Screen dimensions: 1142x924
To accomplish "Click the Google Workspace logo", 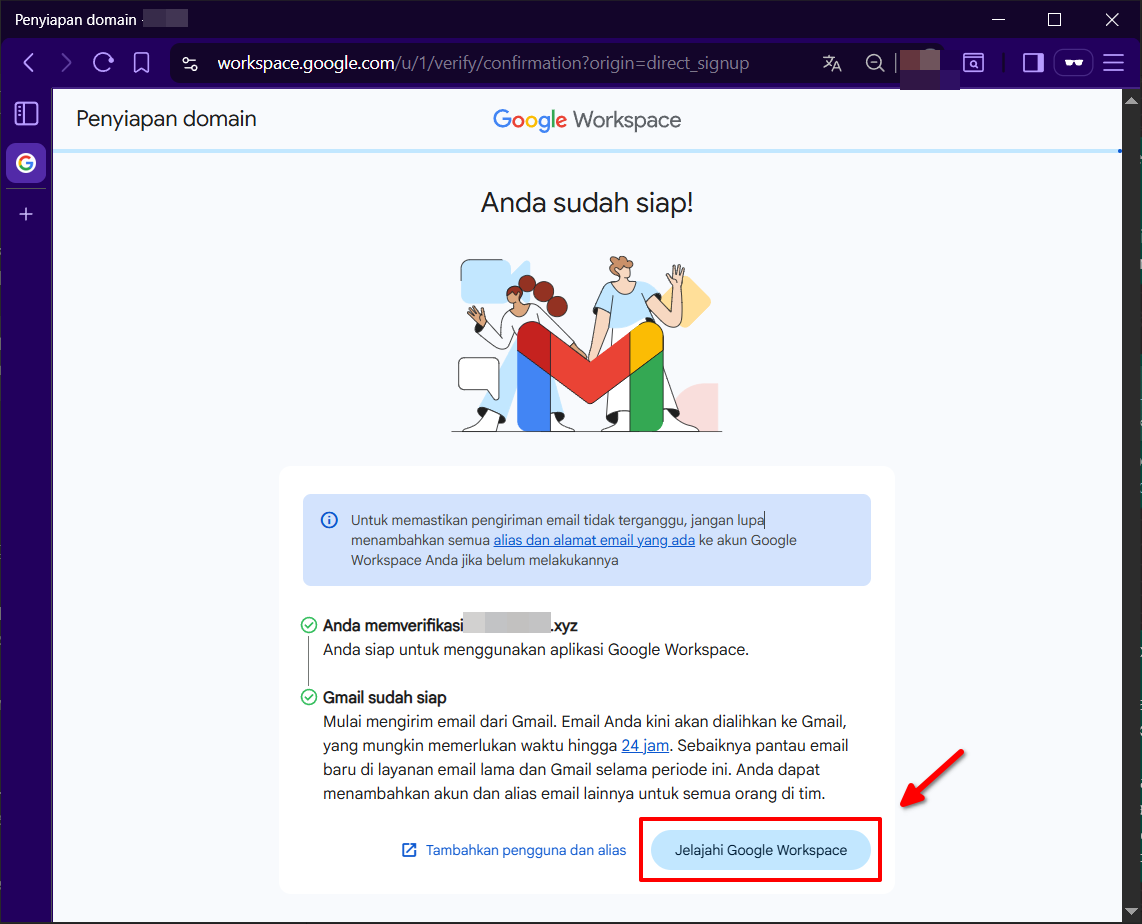I will point(587,120).
